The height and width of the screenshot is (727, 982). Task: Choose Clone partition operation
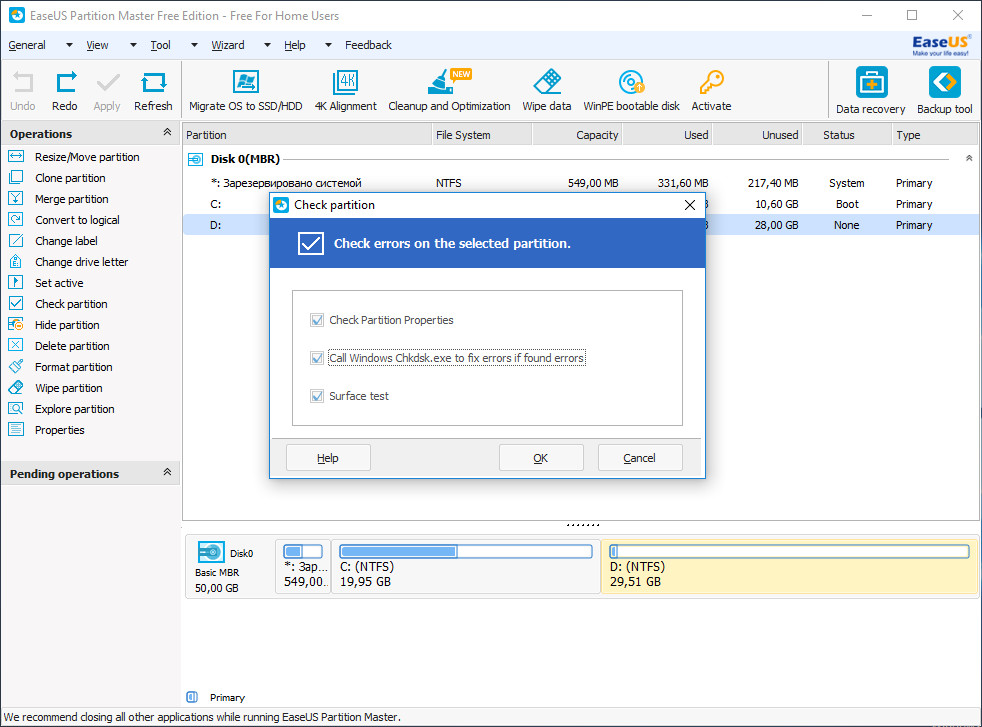click(70, 178)
